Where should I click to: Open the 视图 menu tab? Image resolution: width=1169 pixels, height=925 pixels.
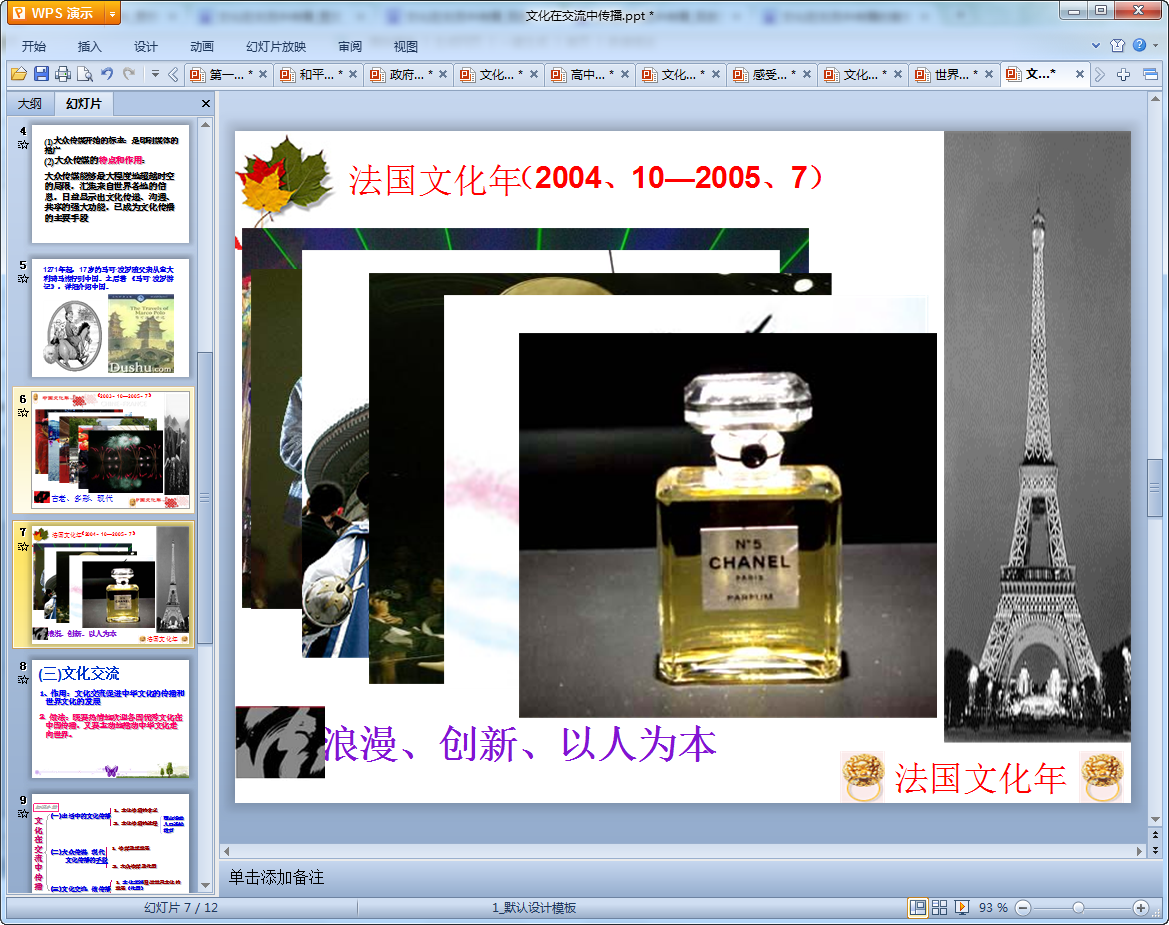[x=406, y=46]
